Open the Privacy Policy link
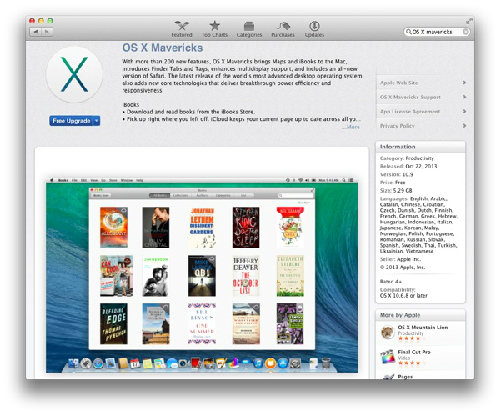 397,126
